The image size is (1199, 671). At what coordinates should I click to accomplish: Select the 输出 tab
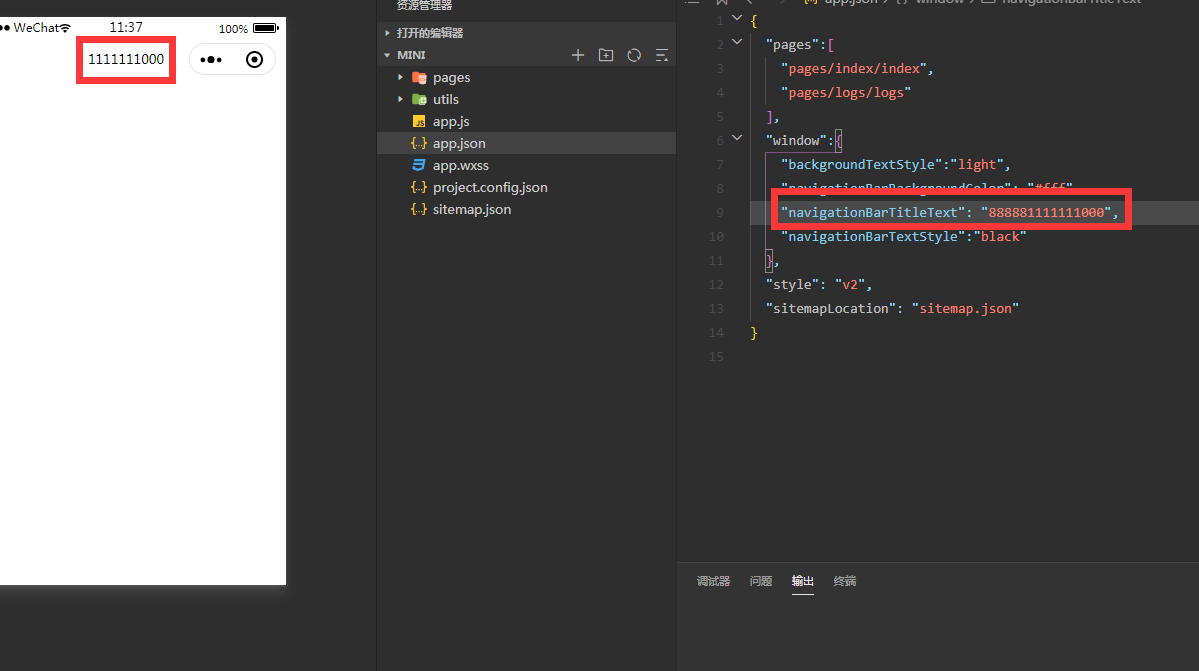coord(802,582)
